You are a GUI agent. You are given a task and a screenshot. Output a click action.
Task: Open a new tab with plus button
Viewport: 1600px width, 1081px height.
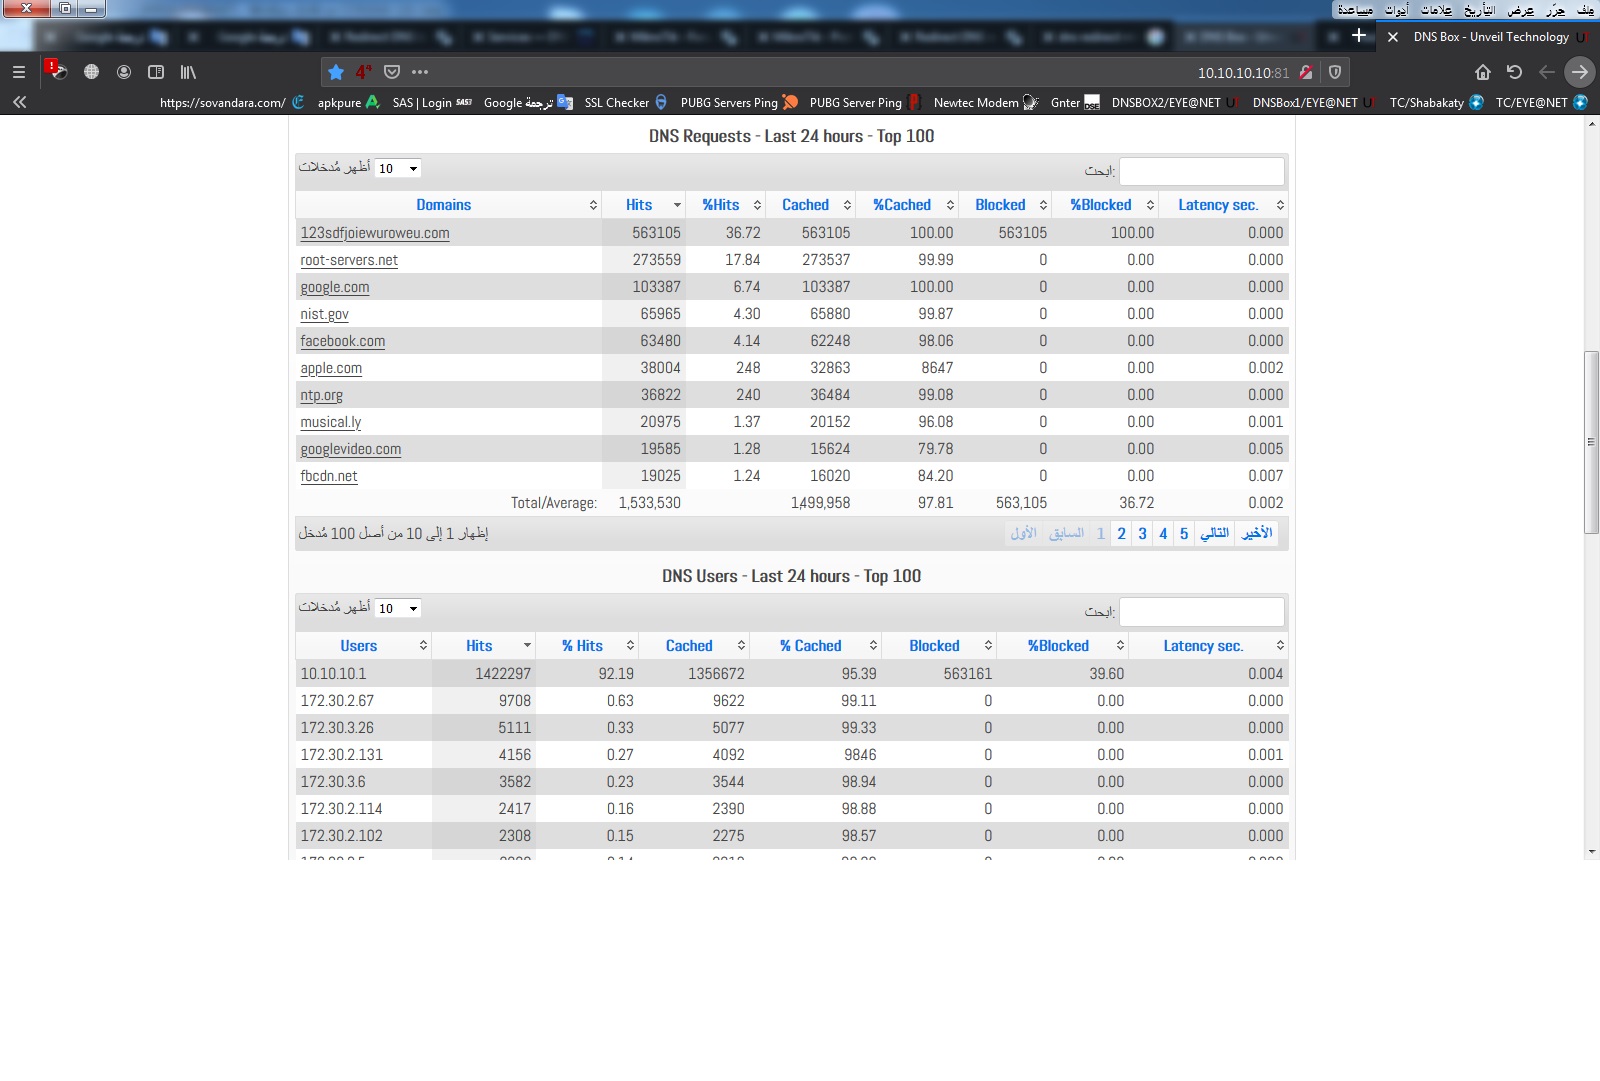click(x=1359, y=36)
